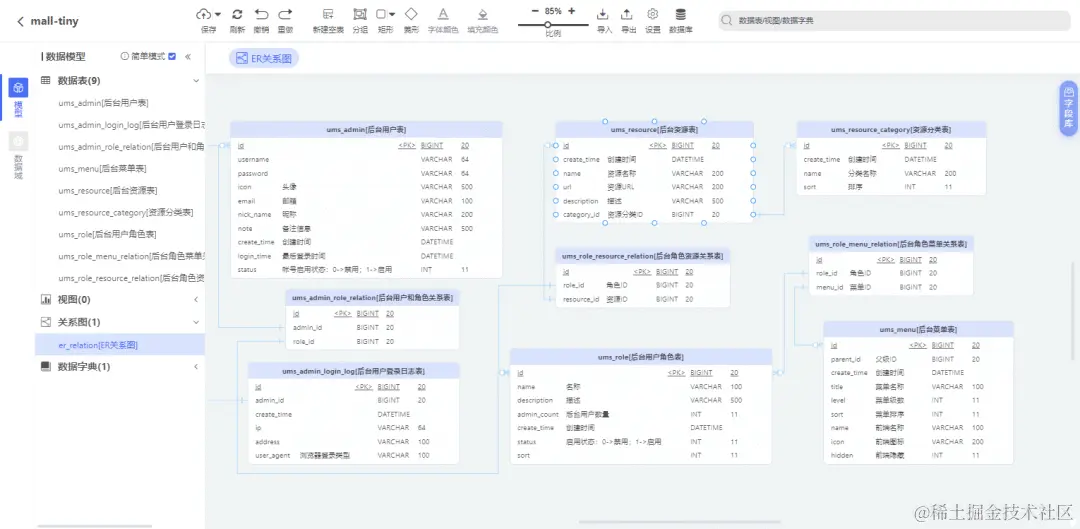
Task: Select ums_role_menu_relation in the tree
Action: 132,256
